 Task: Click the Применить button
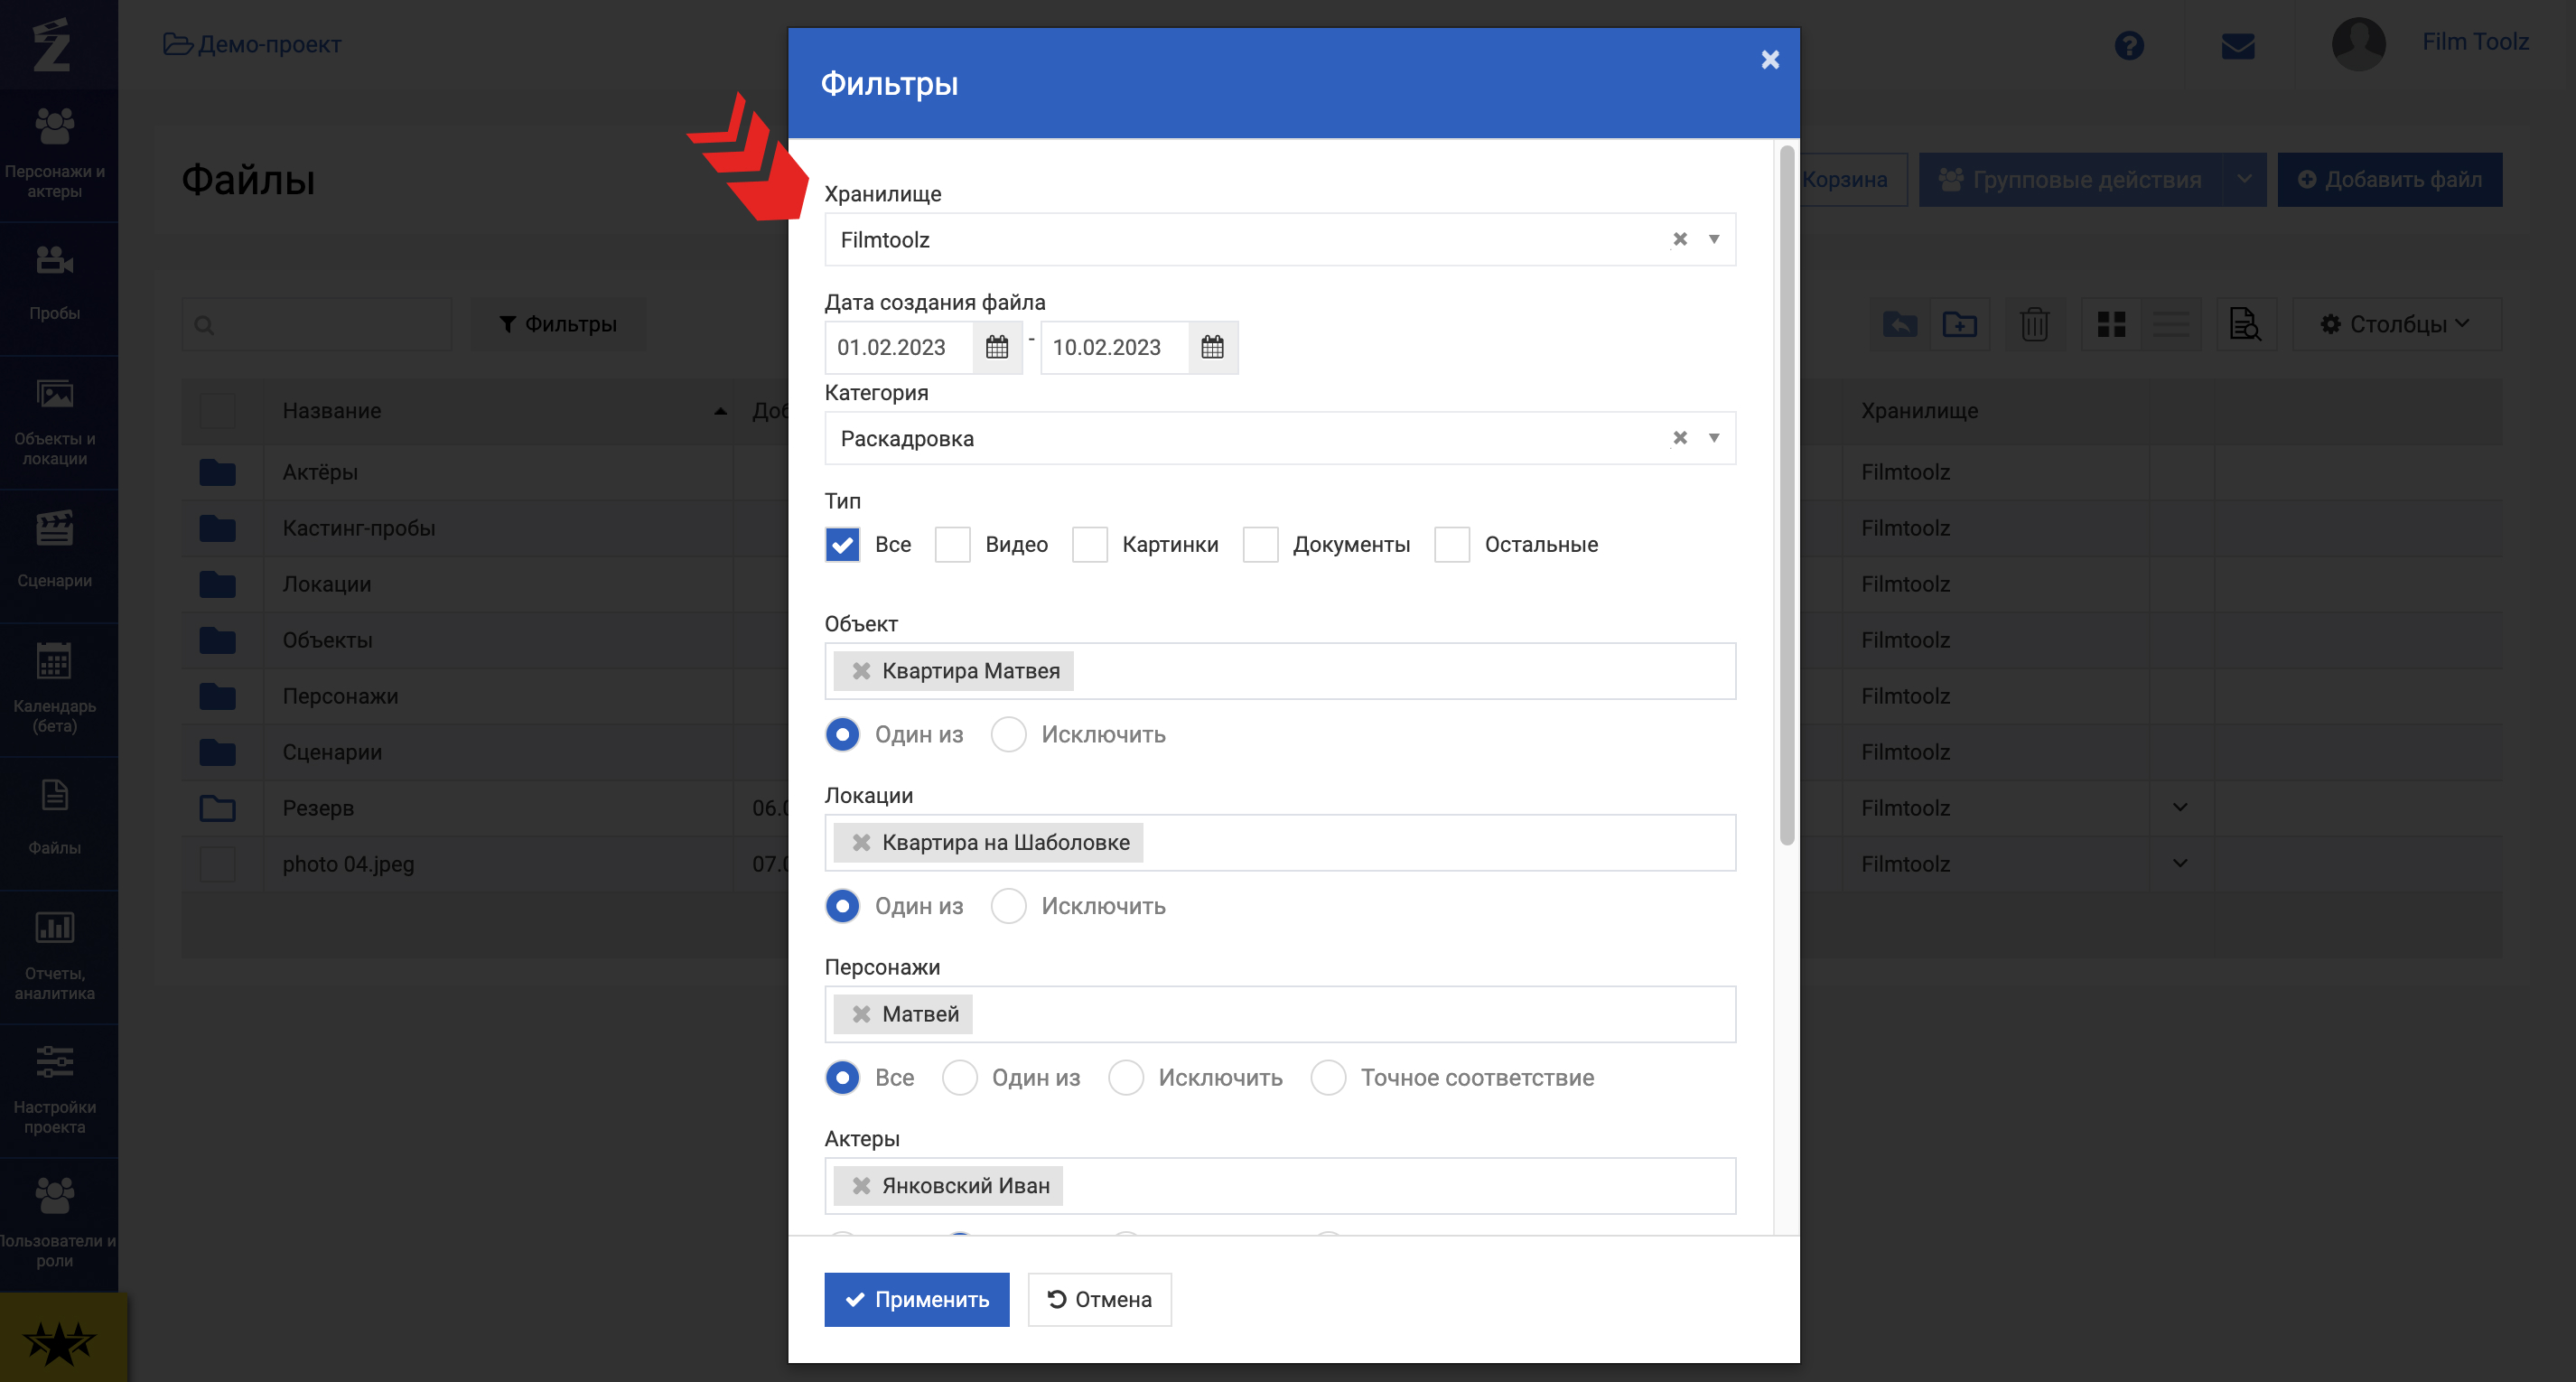916,1299
